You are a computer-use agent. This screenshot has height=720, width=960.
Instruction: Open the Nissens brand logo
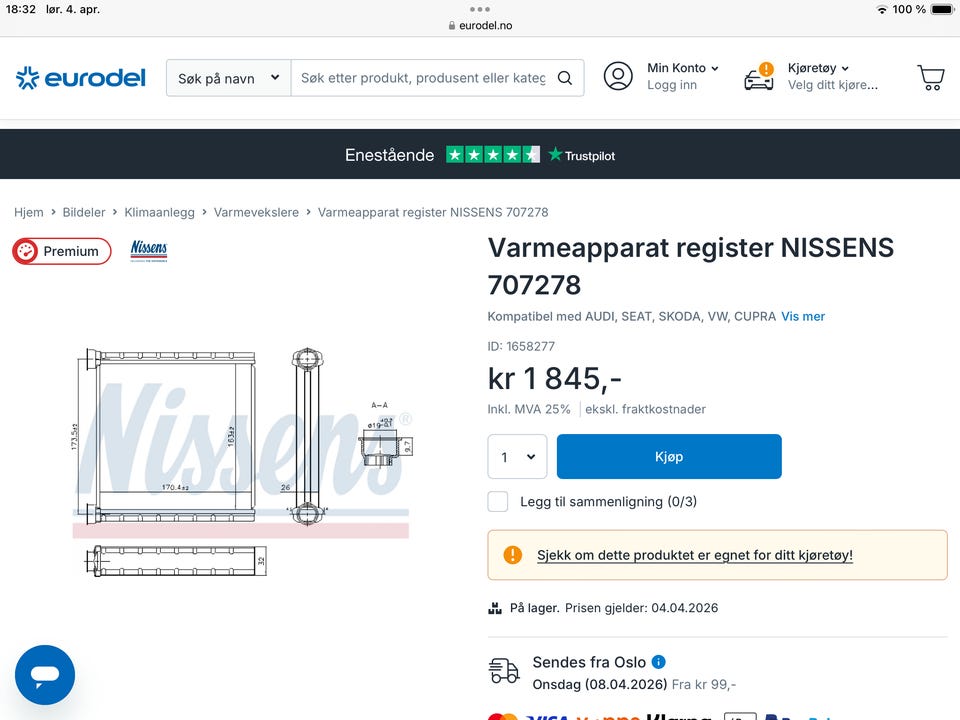(149, 250)
